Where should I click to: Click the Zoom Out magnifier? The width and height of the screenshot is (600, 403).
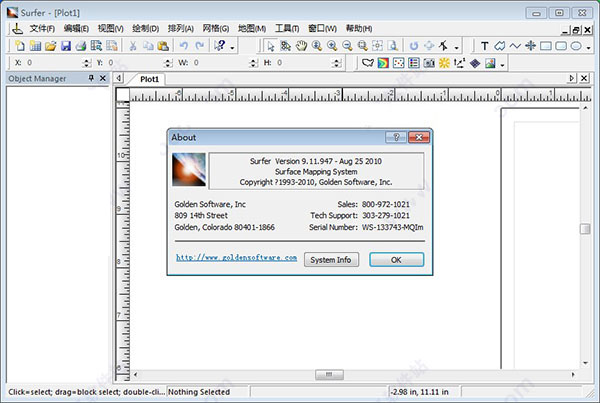(x=347, y=46)
